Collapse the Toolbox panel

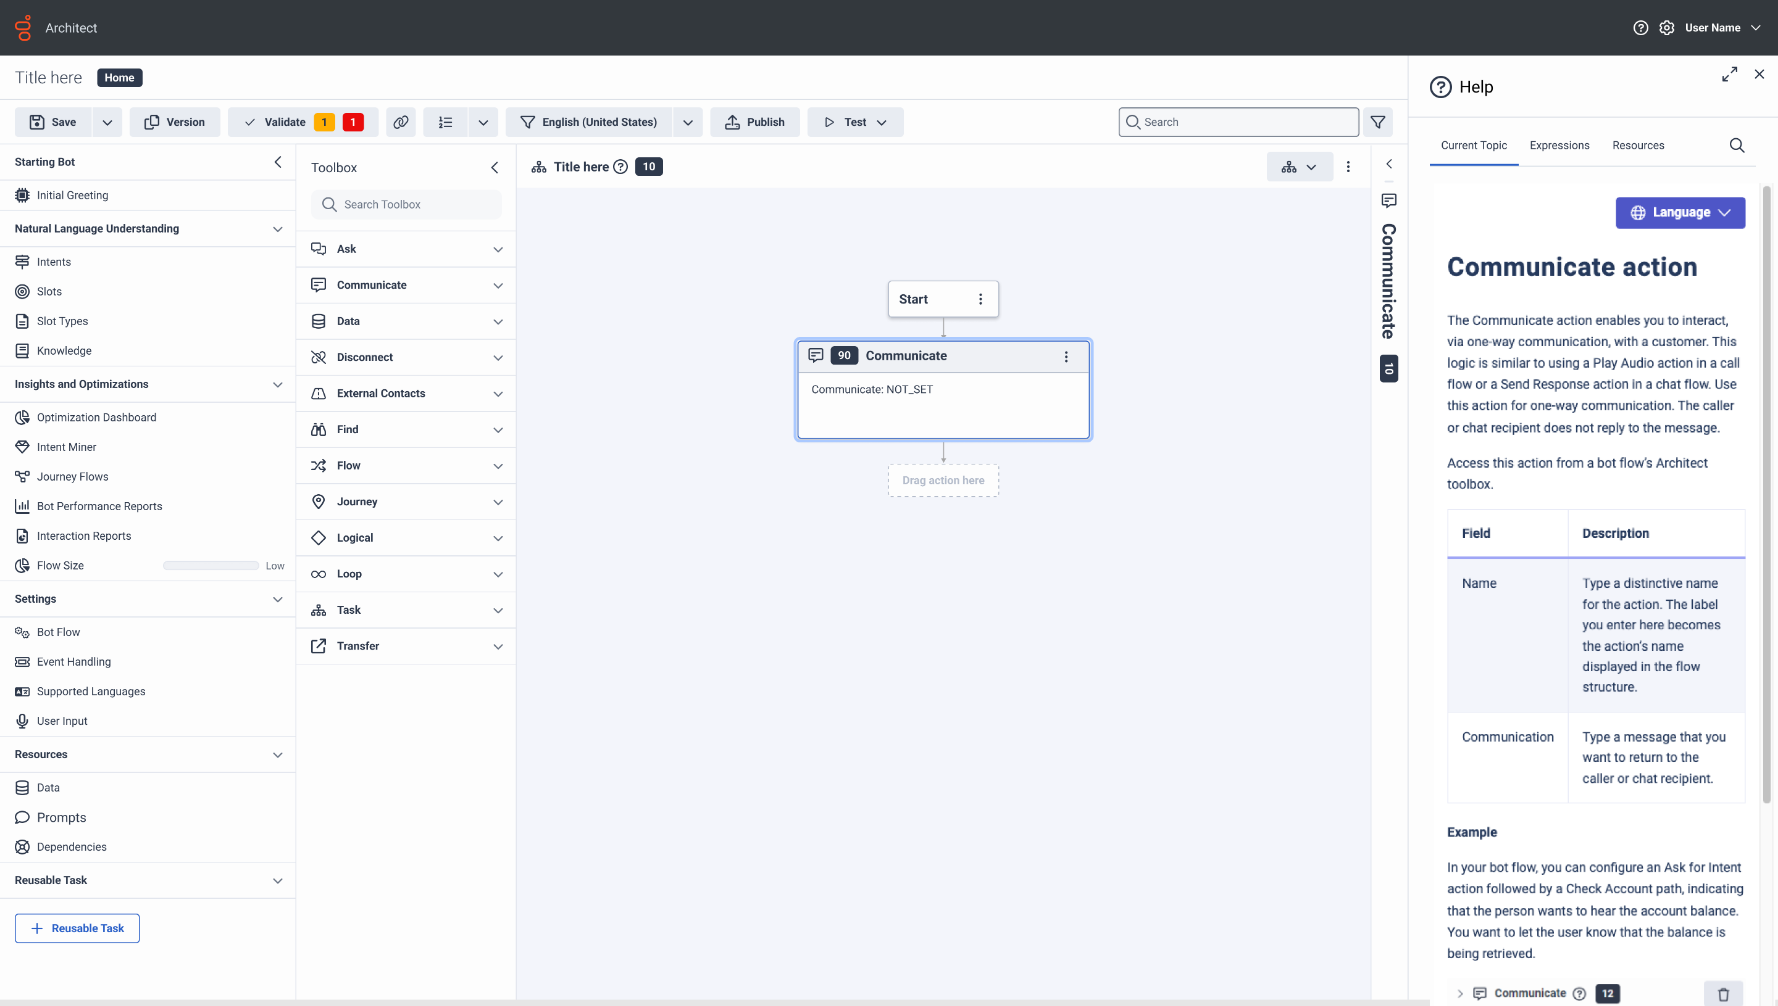point(495,168)
